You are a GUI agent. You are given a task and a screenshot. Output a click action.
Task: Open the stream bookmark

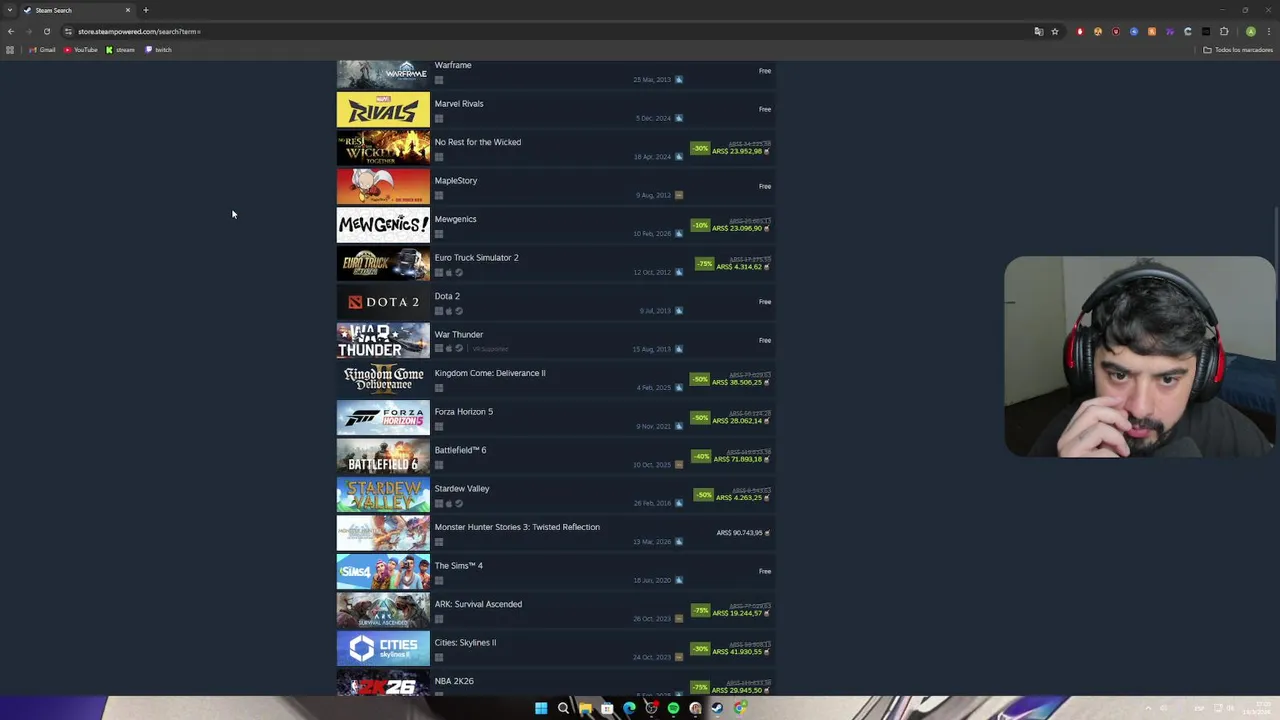pyautogui.click(x=120, y=50)
